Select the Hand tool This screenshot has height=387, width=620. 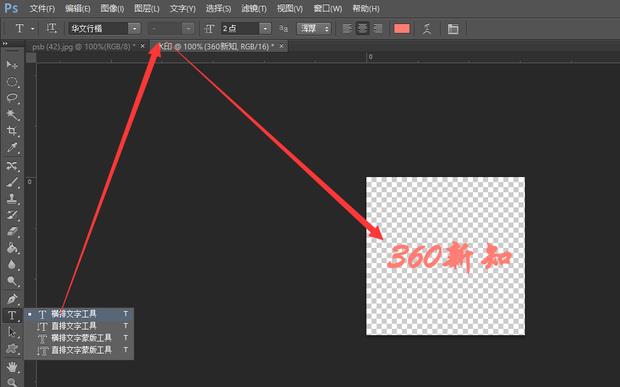12,366
